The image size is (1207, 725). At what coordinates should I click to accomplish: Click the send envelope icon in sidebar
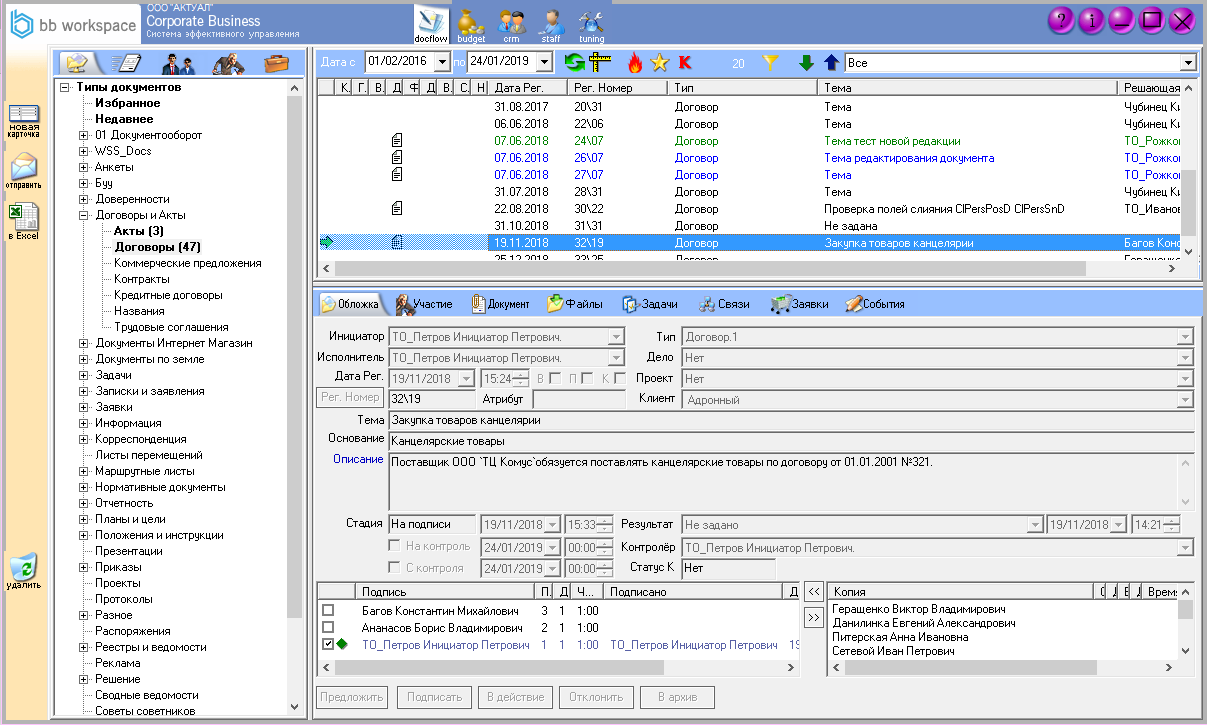point(23,169)
